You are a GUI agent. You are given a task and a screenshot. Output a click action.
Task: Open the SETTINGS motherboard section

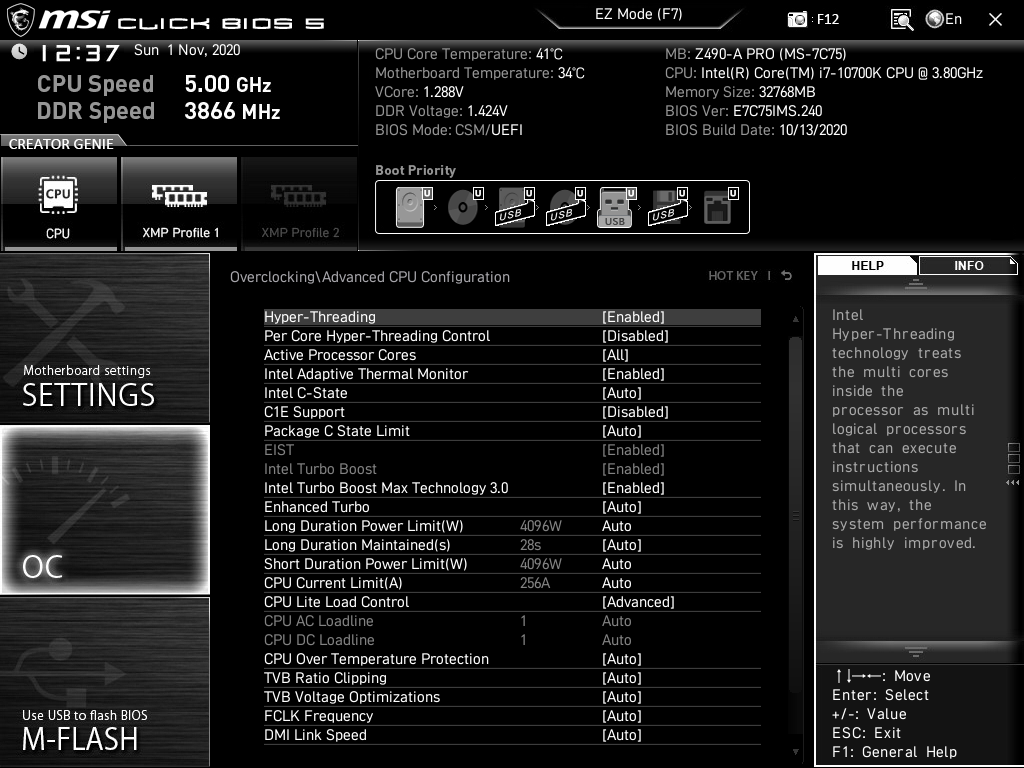click(x=105, y=338)
